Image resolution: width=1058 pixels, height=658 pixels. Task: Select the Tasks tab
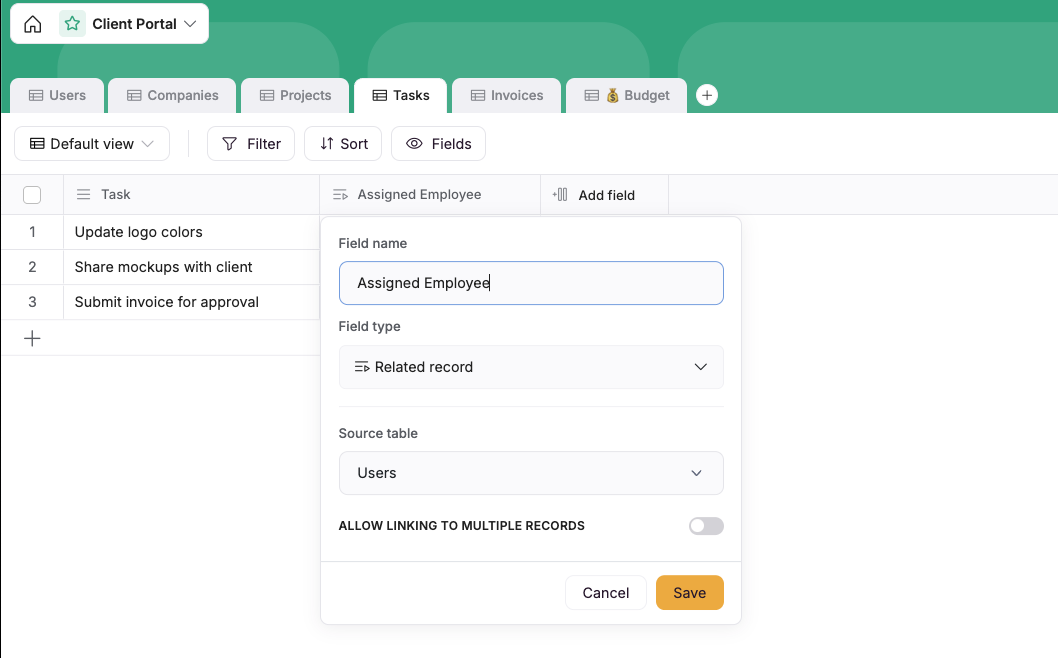click(401, 95)
